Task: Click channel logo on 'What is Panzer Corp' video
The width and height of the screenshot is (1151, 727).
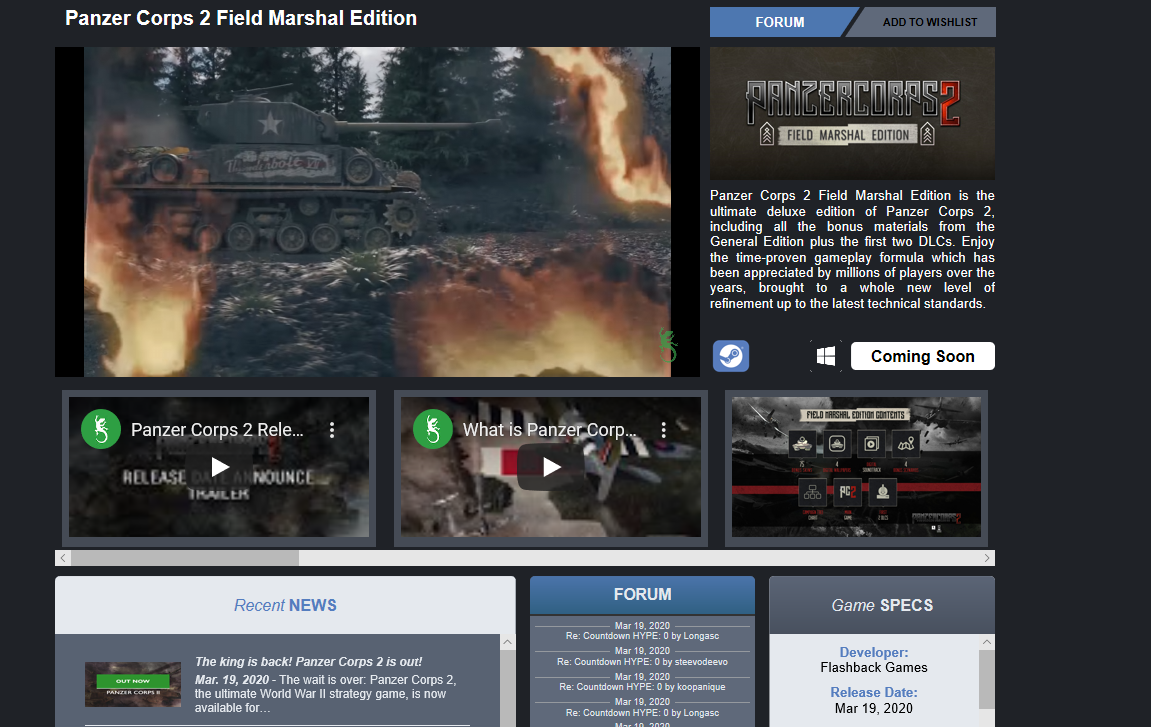Action: [x=433, y=430]
